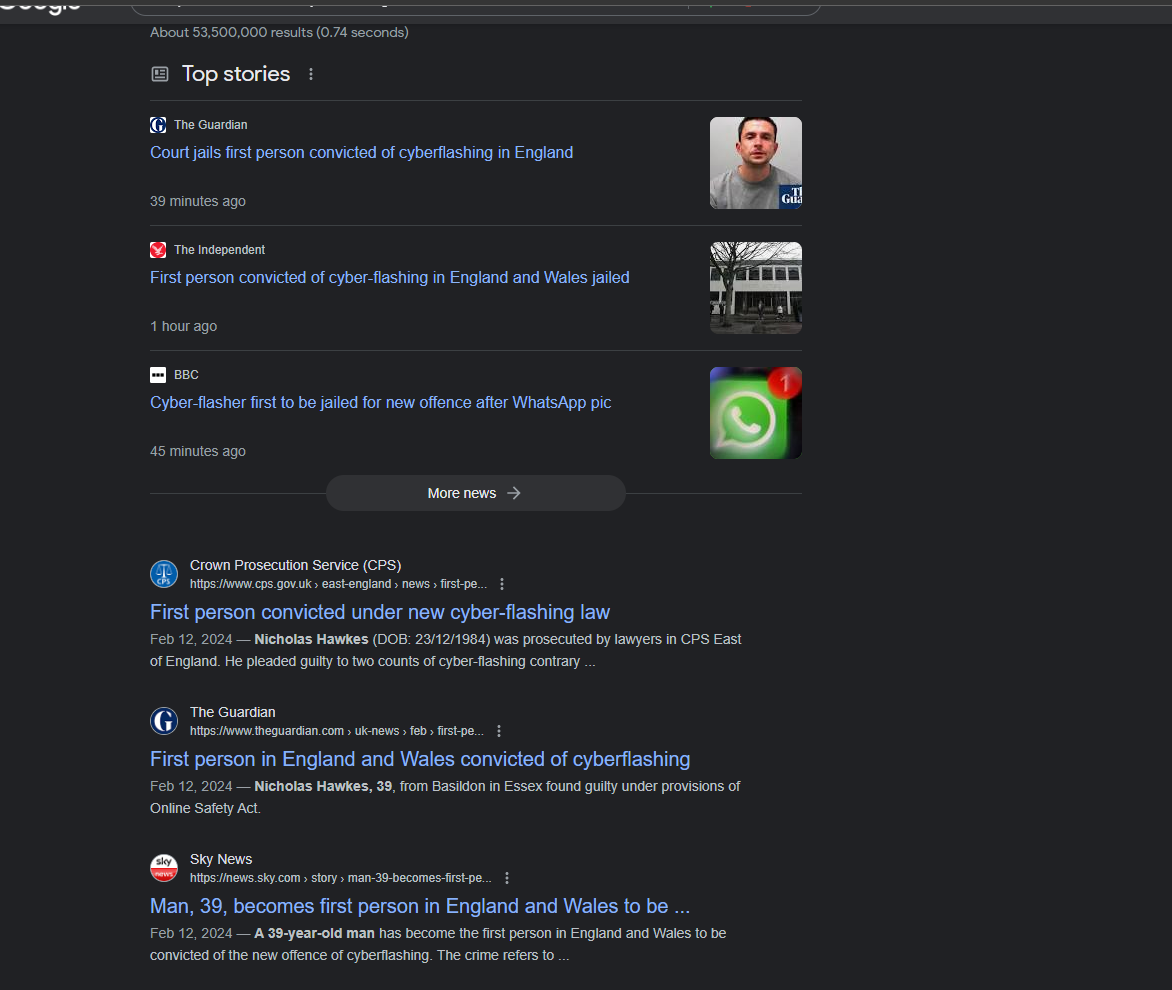Click The Independent favicon icon
The height and width of the screenshot is (990, 1172).
pos(158,250)
